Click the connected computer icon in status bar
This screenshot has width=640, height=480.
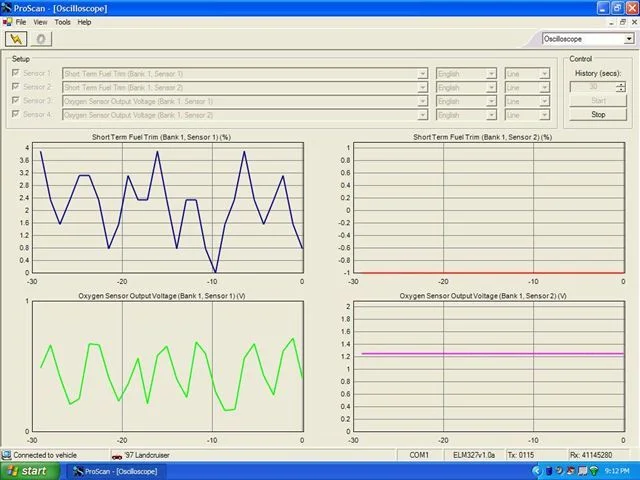pos(7,455)
